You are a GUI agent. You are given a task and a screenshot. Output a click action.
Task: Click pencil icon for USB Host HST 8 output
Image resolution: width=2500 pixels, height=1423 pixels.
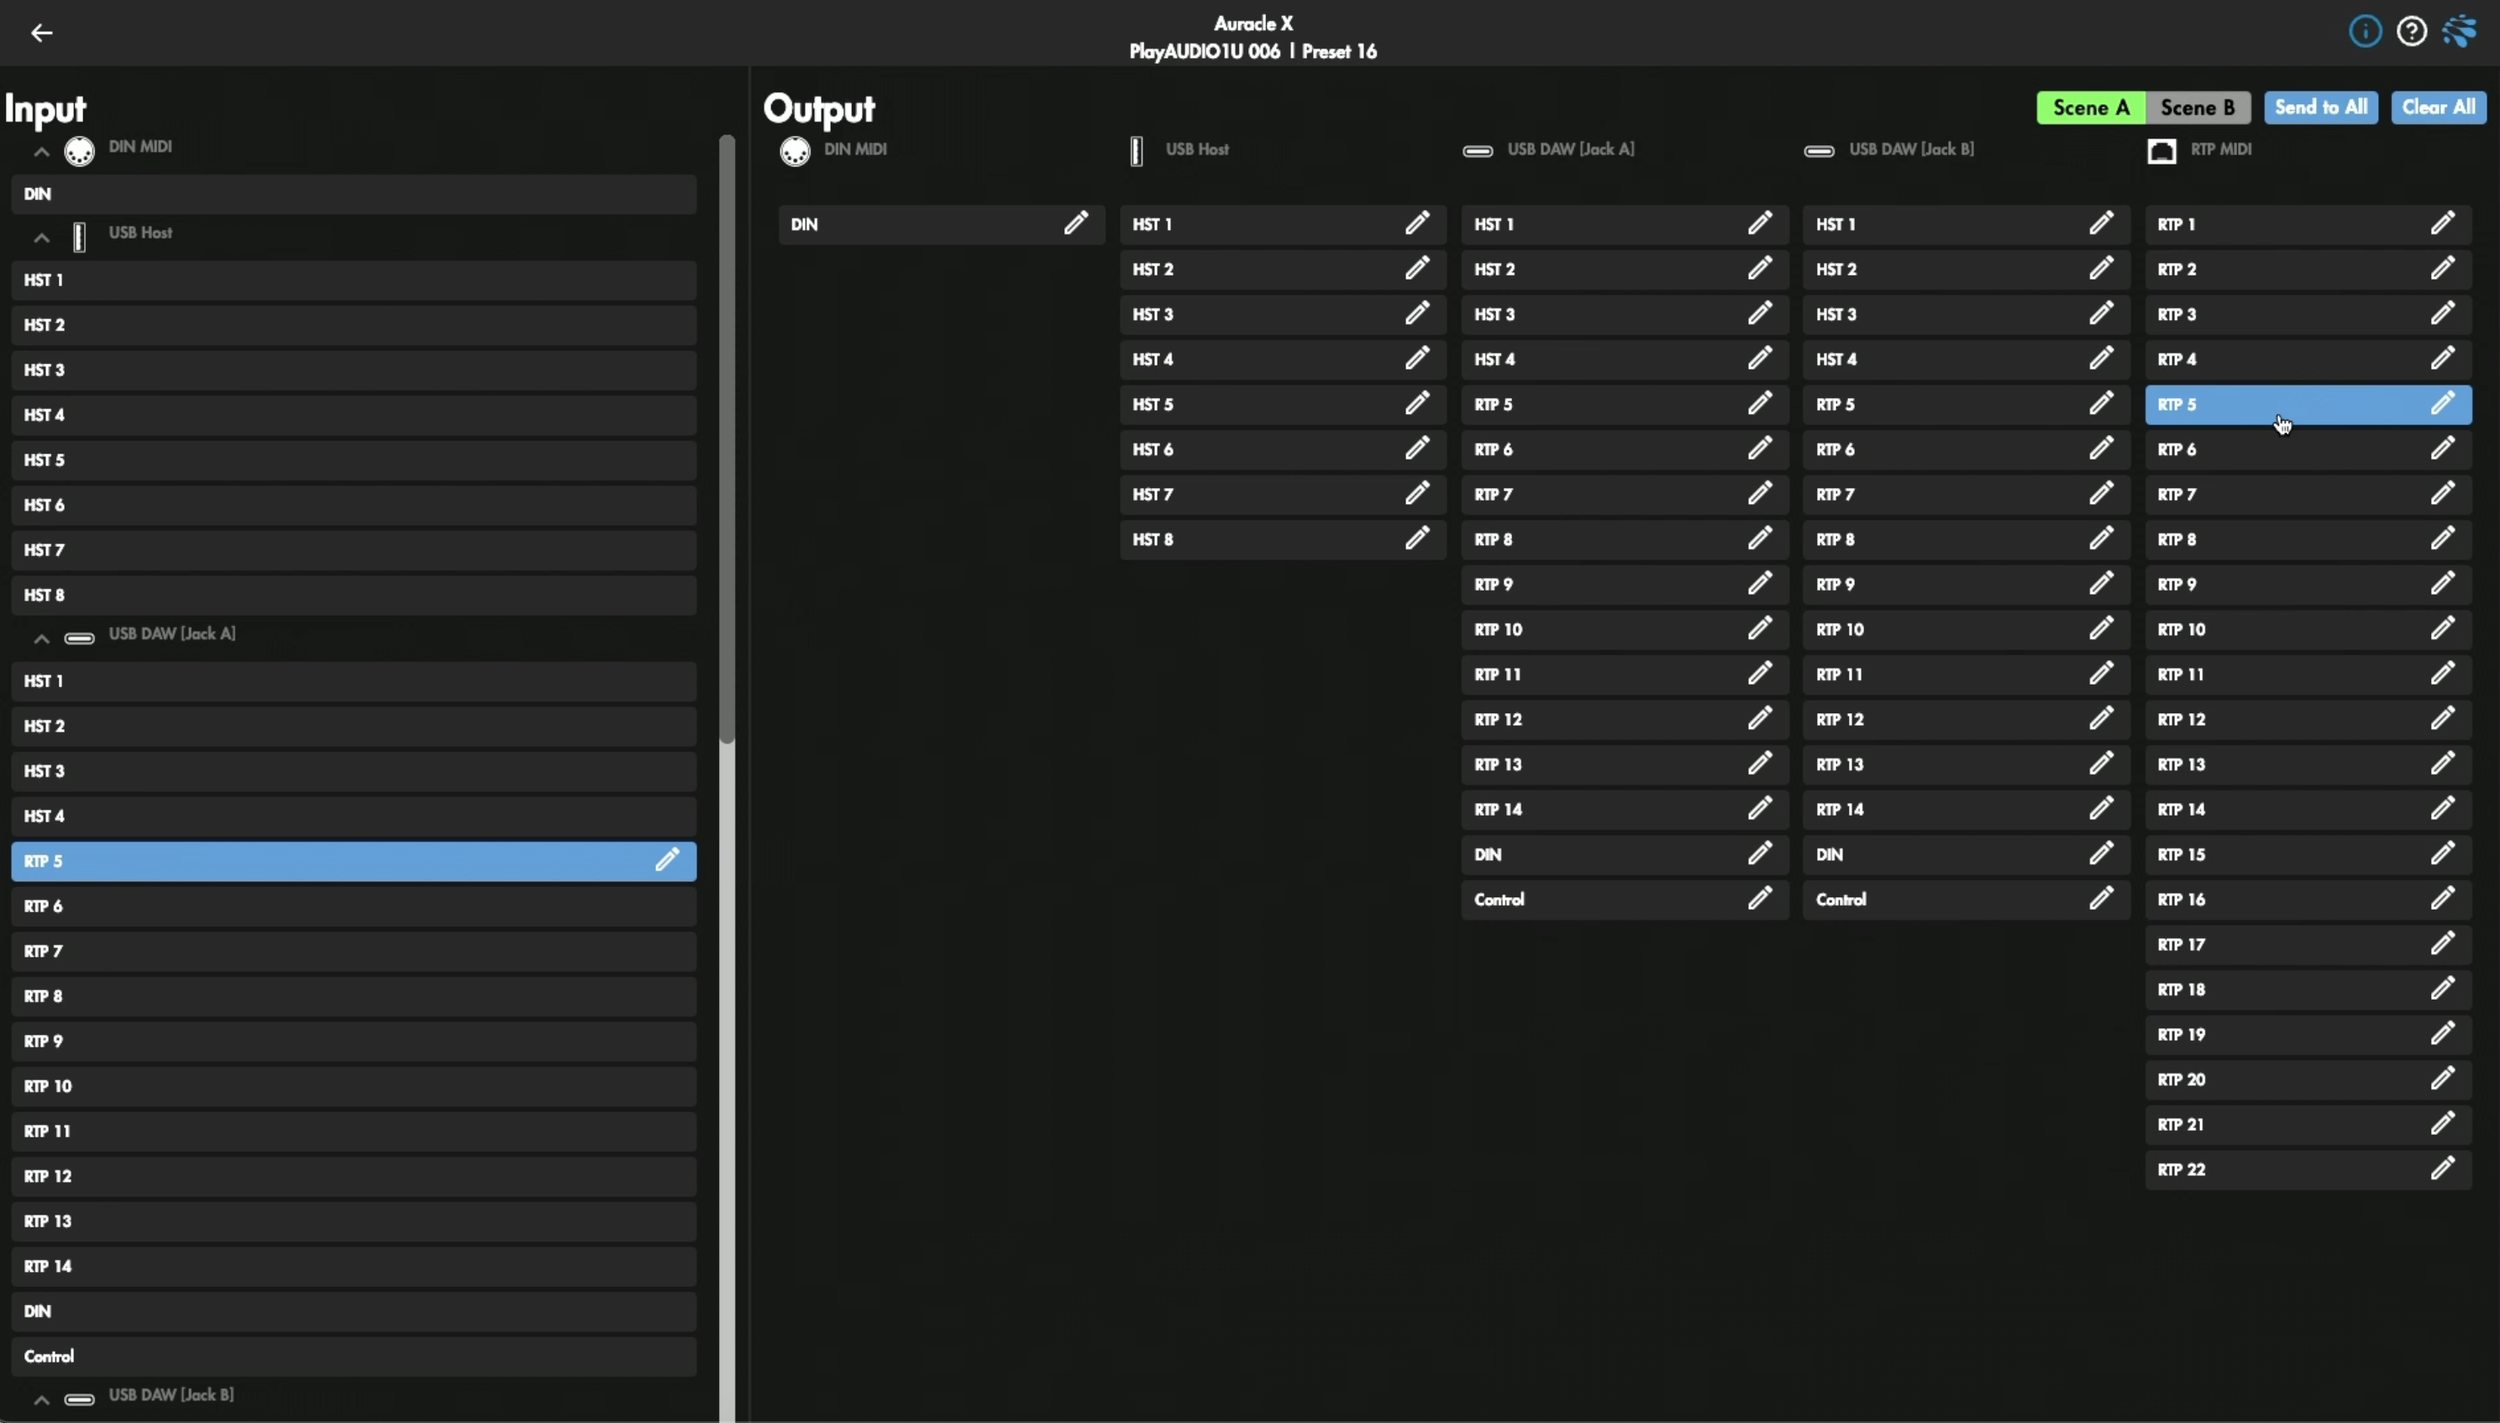(1416, 539)
